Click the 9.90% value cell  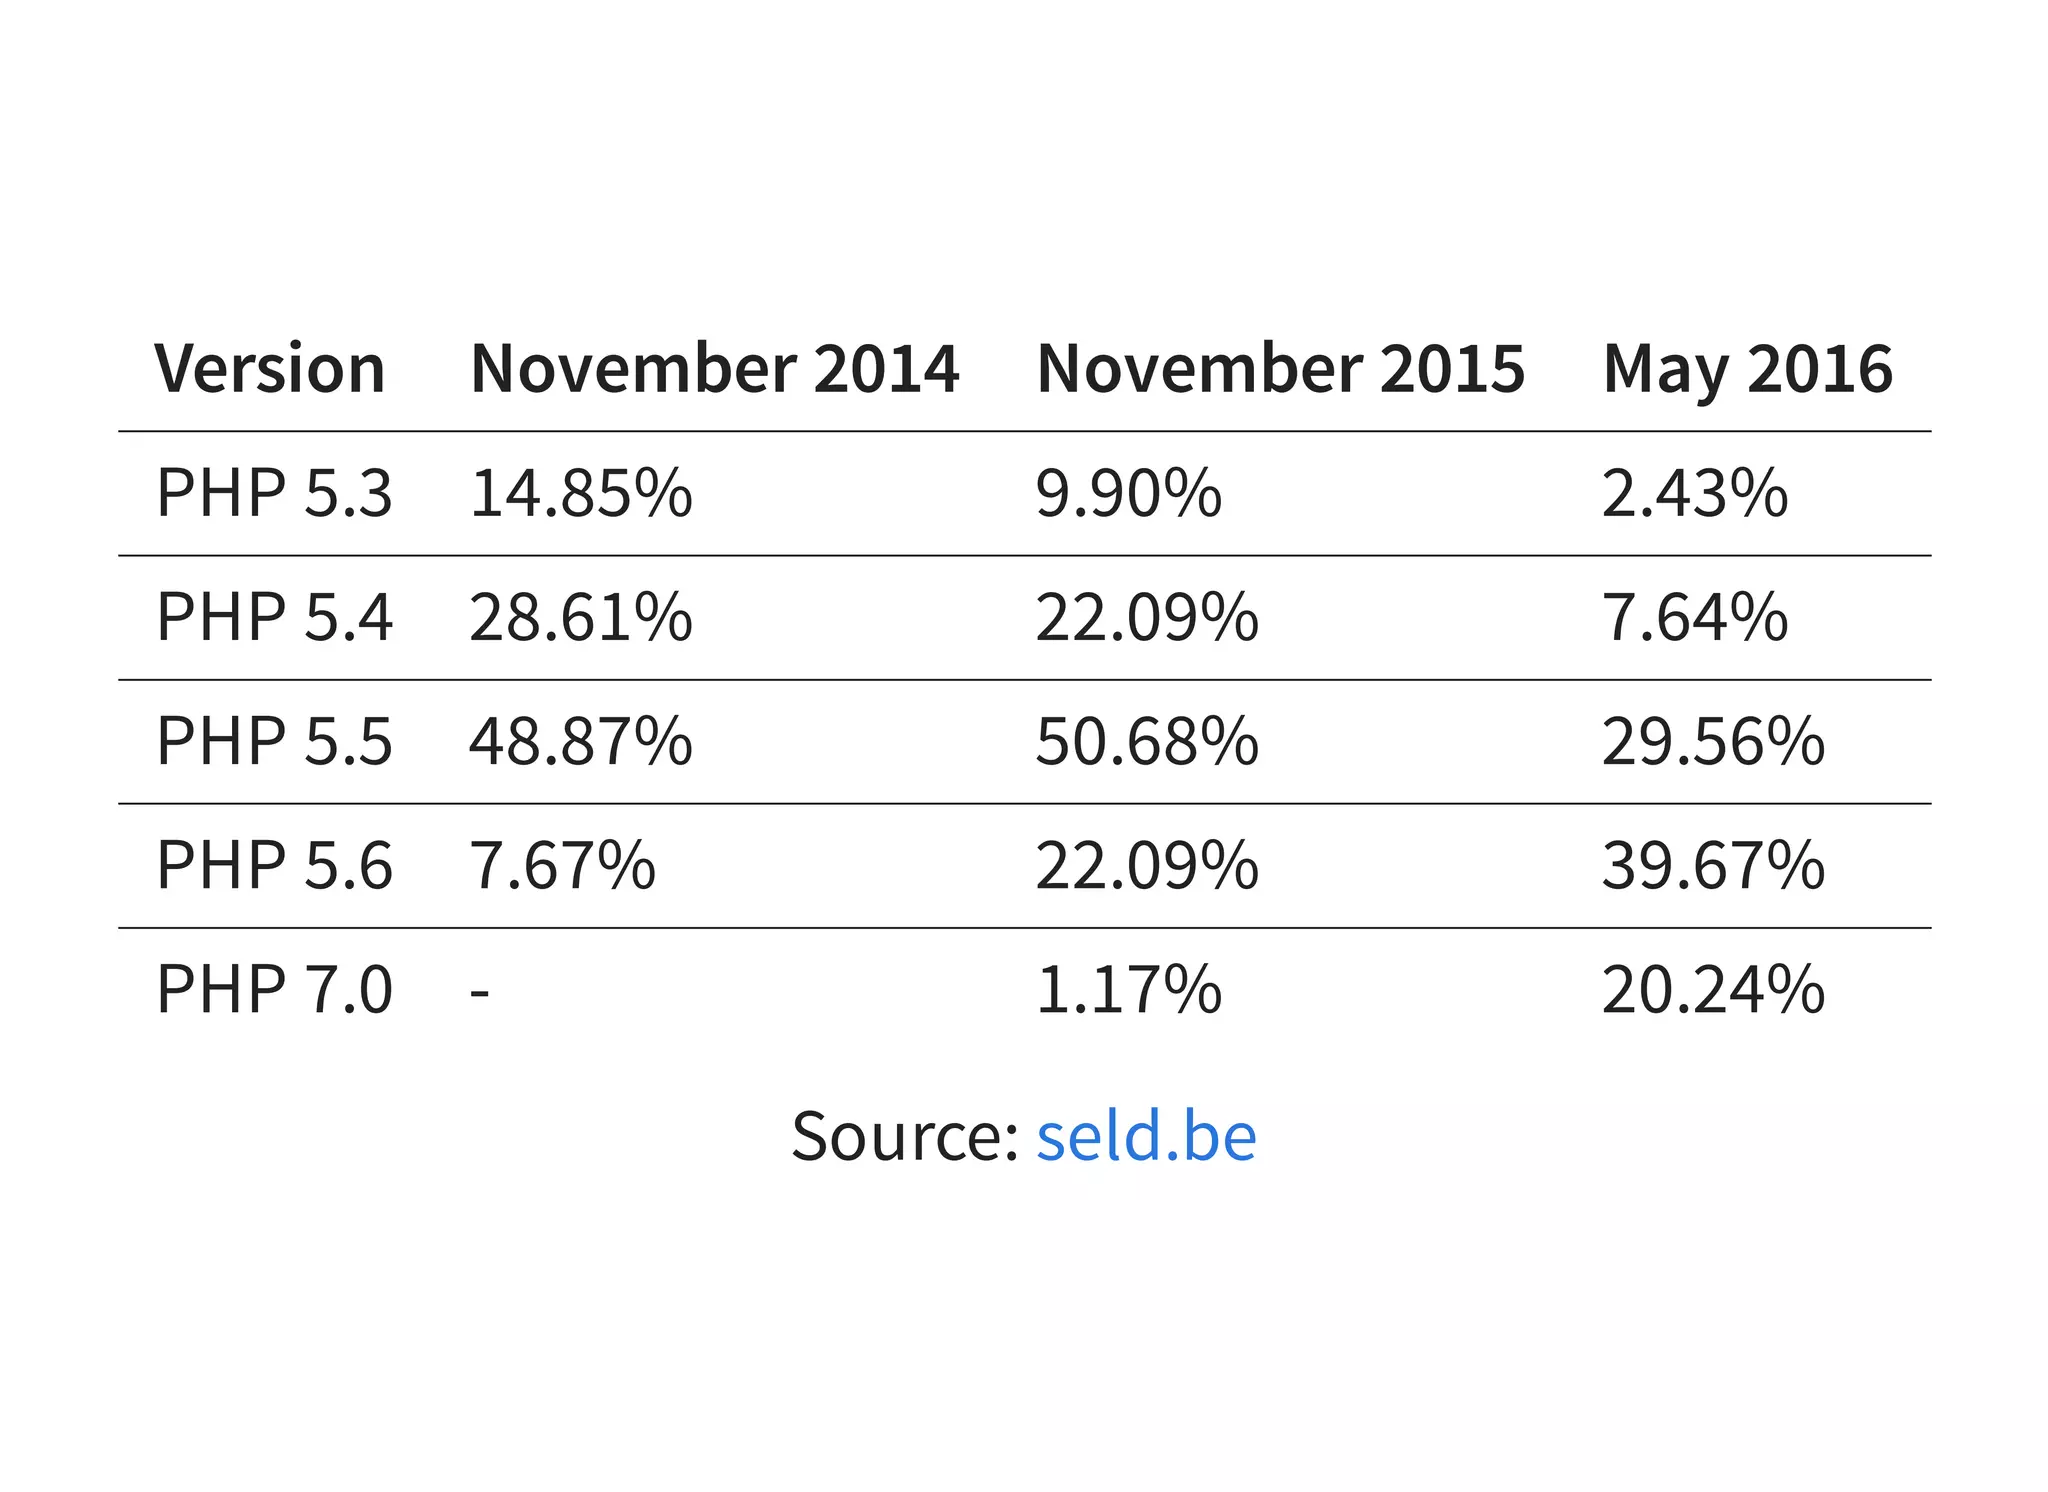(1128, 493)
